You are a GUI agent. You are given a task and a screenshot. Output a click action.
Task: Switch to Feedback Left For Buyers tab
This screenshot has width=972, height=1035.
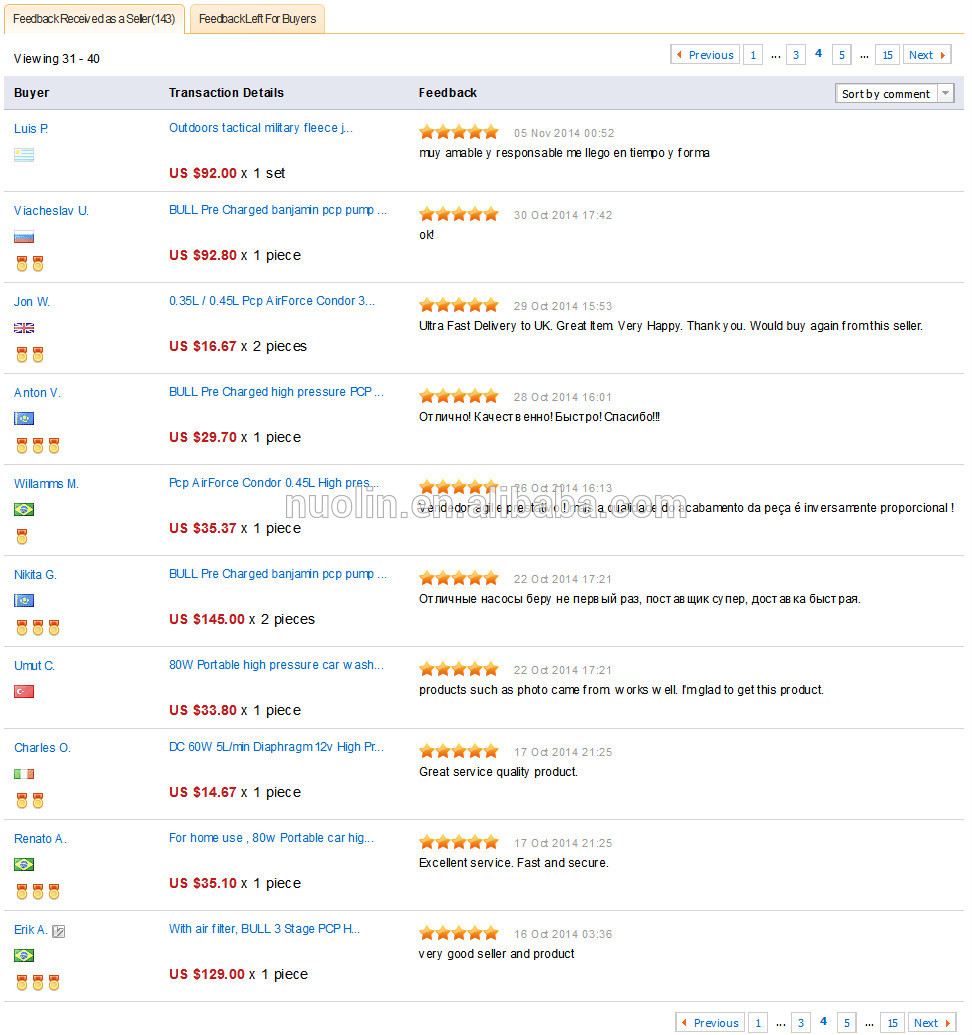[x=257, y=19]
